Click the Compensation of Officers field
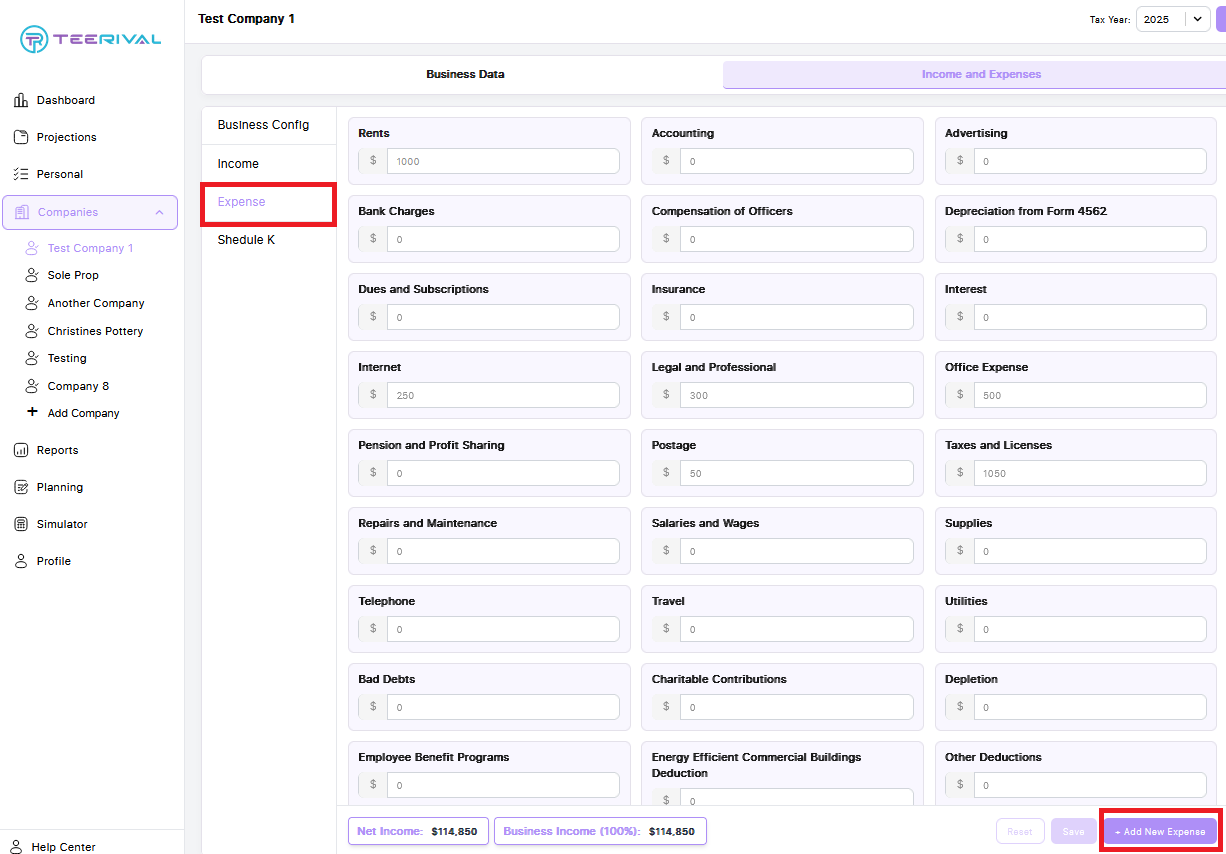The image size is (1226, 854). pos(797,239)
